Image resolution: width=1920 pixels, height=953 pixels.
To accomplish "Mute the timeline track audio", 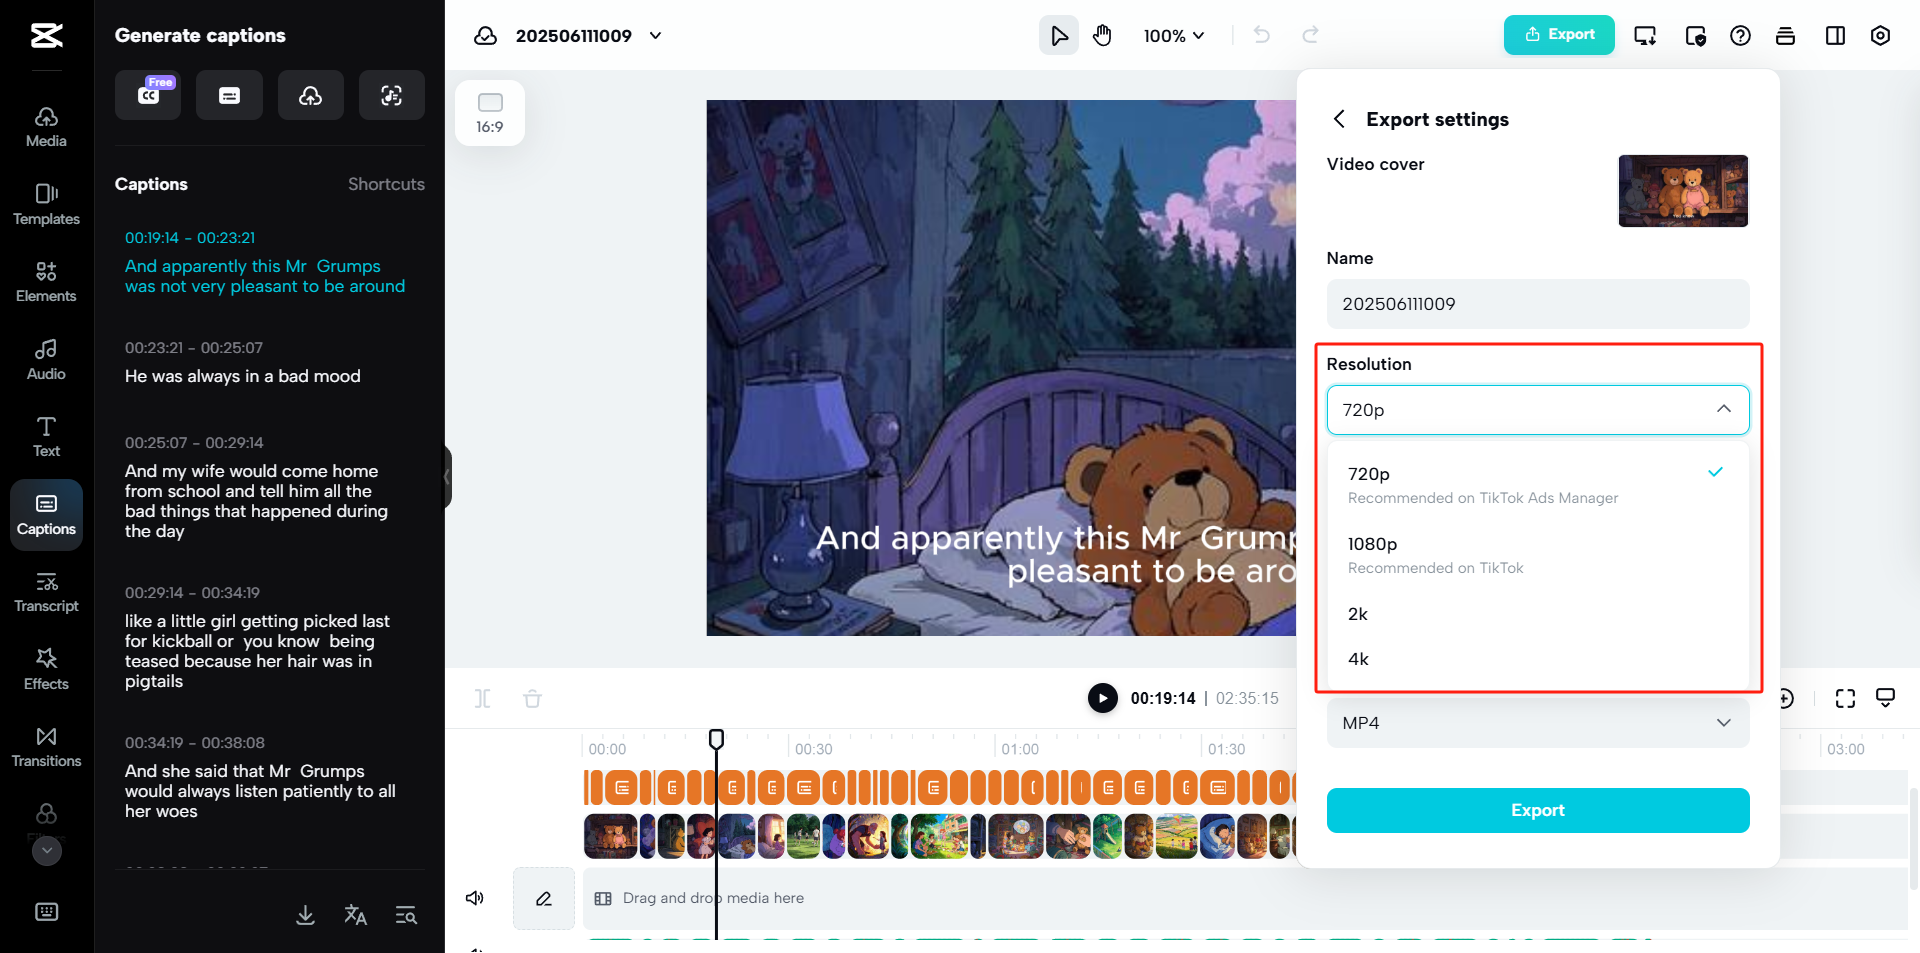I will pos(475,898).
